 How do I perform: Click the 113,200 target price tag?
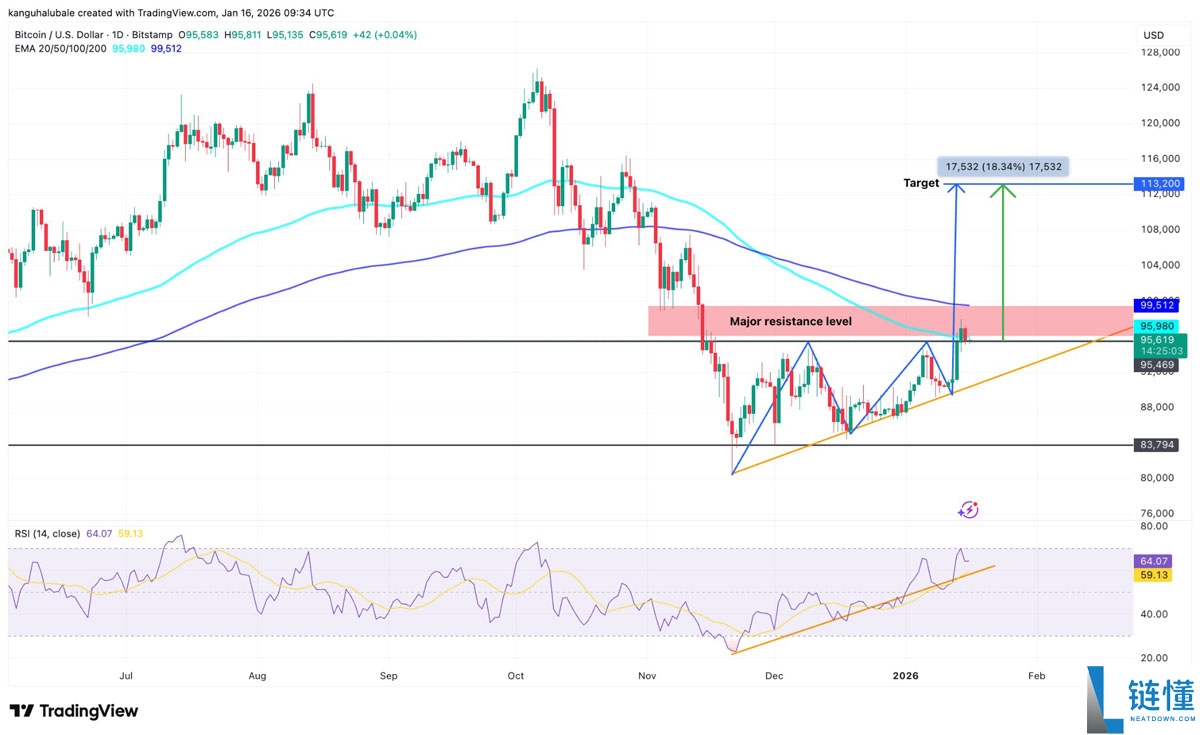click(x=1159, y=184)
